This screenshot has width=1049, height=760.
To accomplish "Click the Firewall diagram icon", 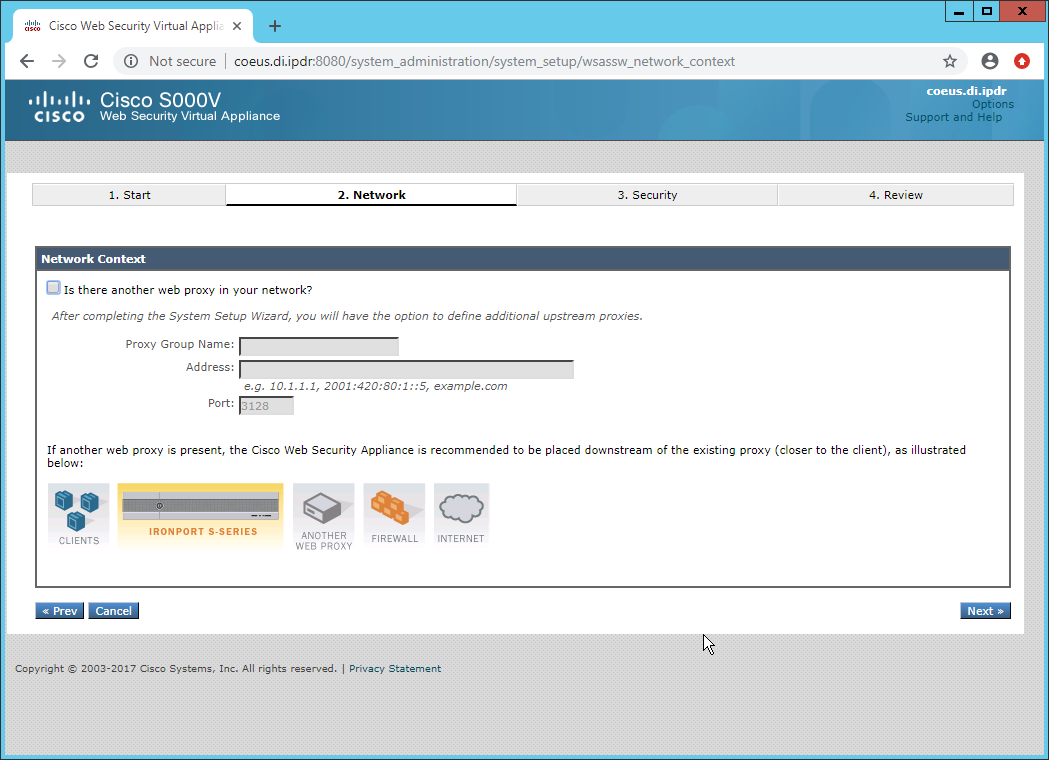I will tap(394, 516).
